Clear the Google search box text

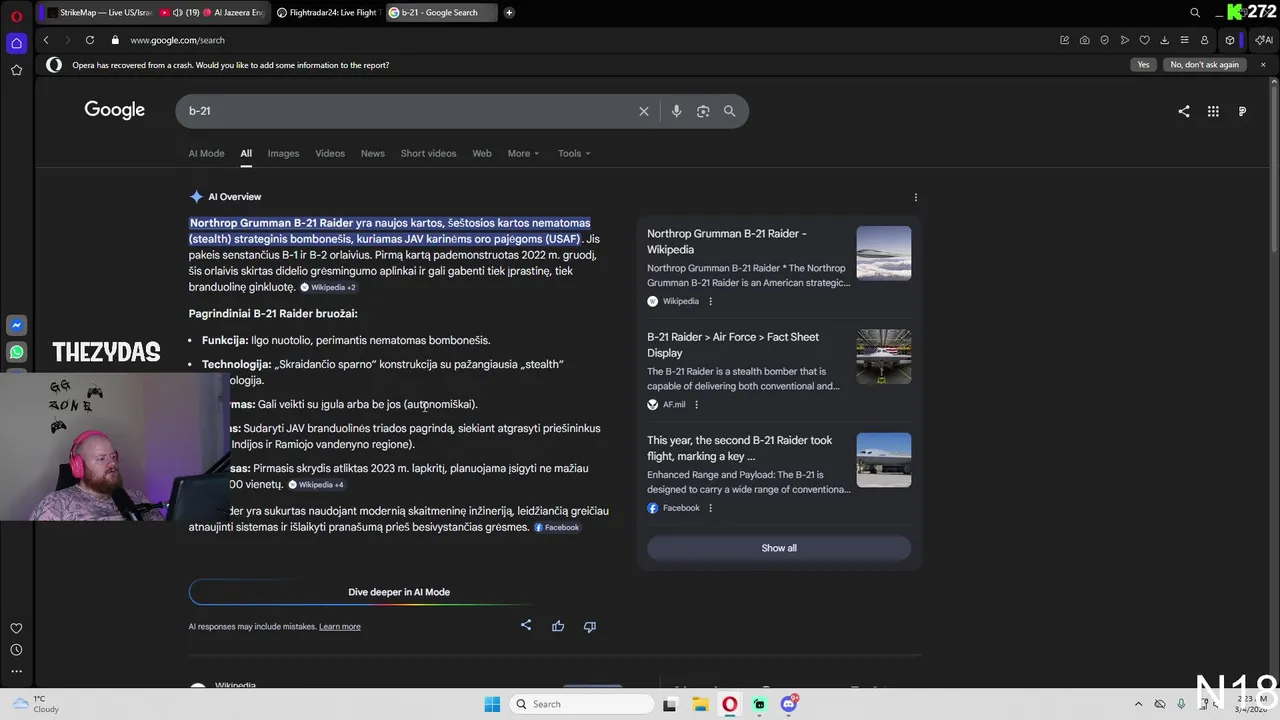pos(644,111)
